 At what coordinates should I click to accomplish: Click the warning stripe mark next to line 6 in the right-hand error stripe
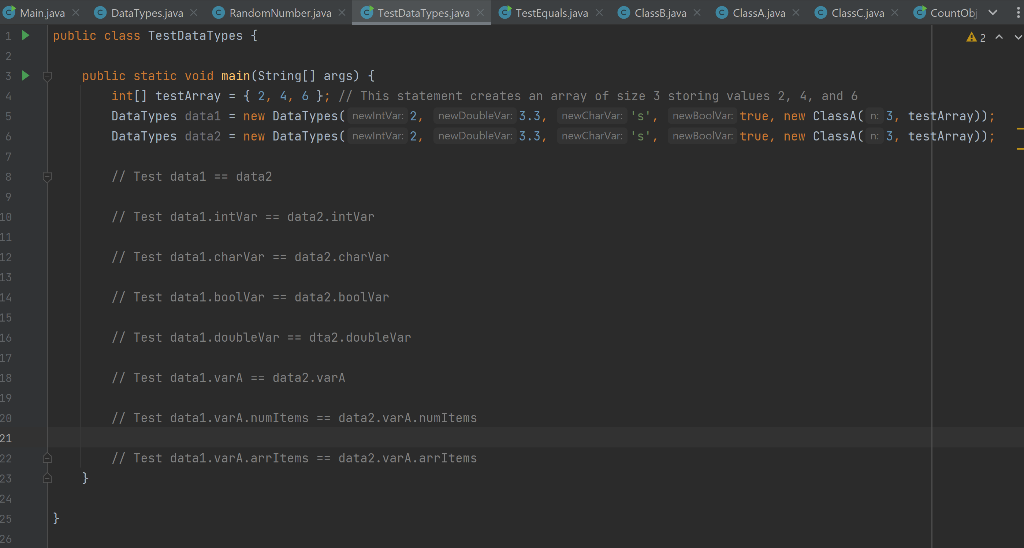[x=1020, y=130]
